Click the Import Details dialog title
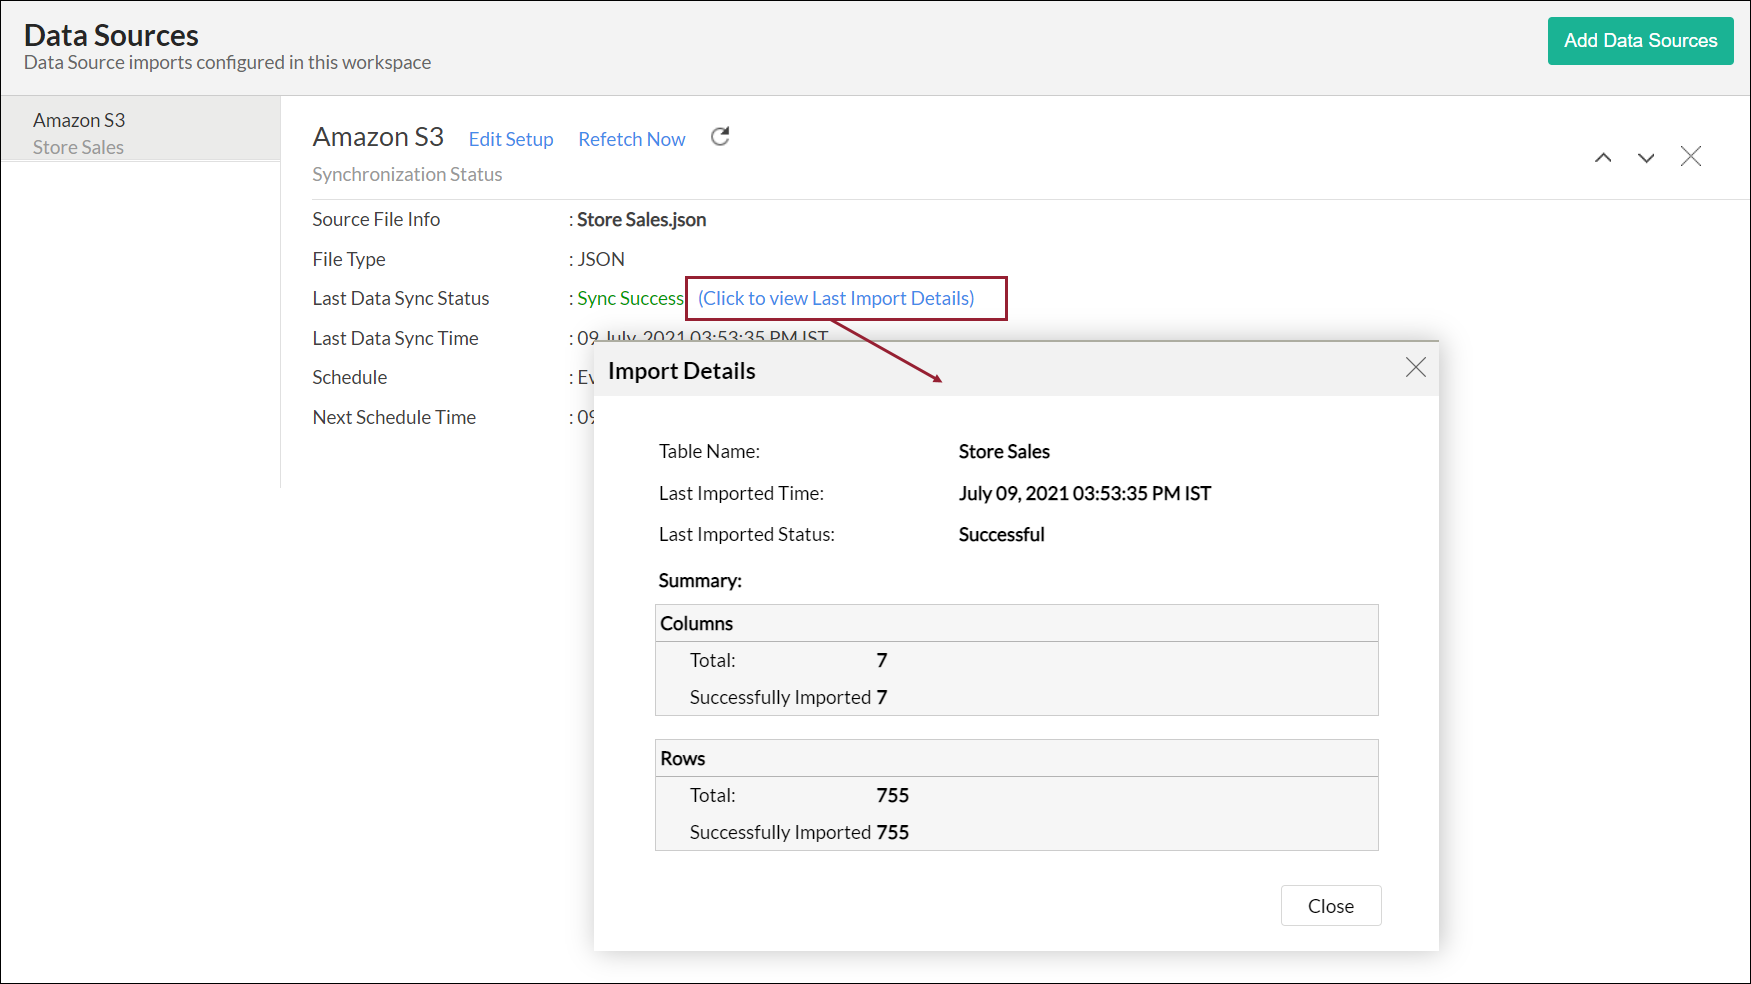Screen dimensions: 1751x984 681,371
